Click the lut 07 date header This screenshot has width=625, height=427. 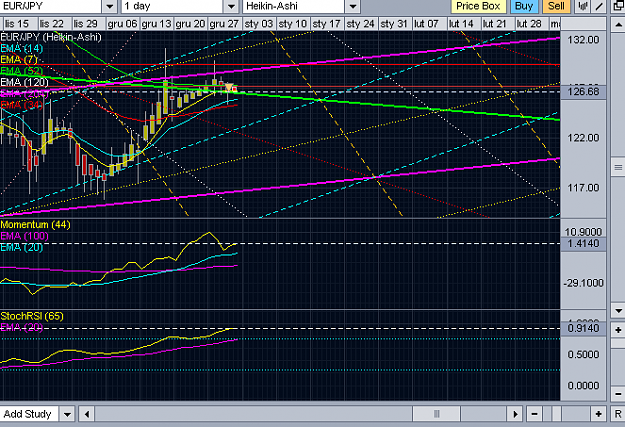[428, 24]
